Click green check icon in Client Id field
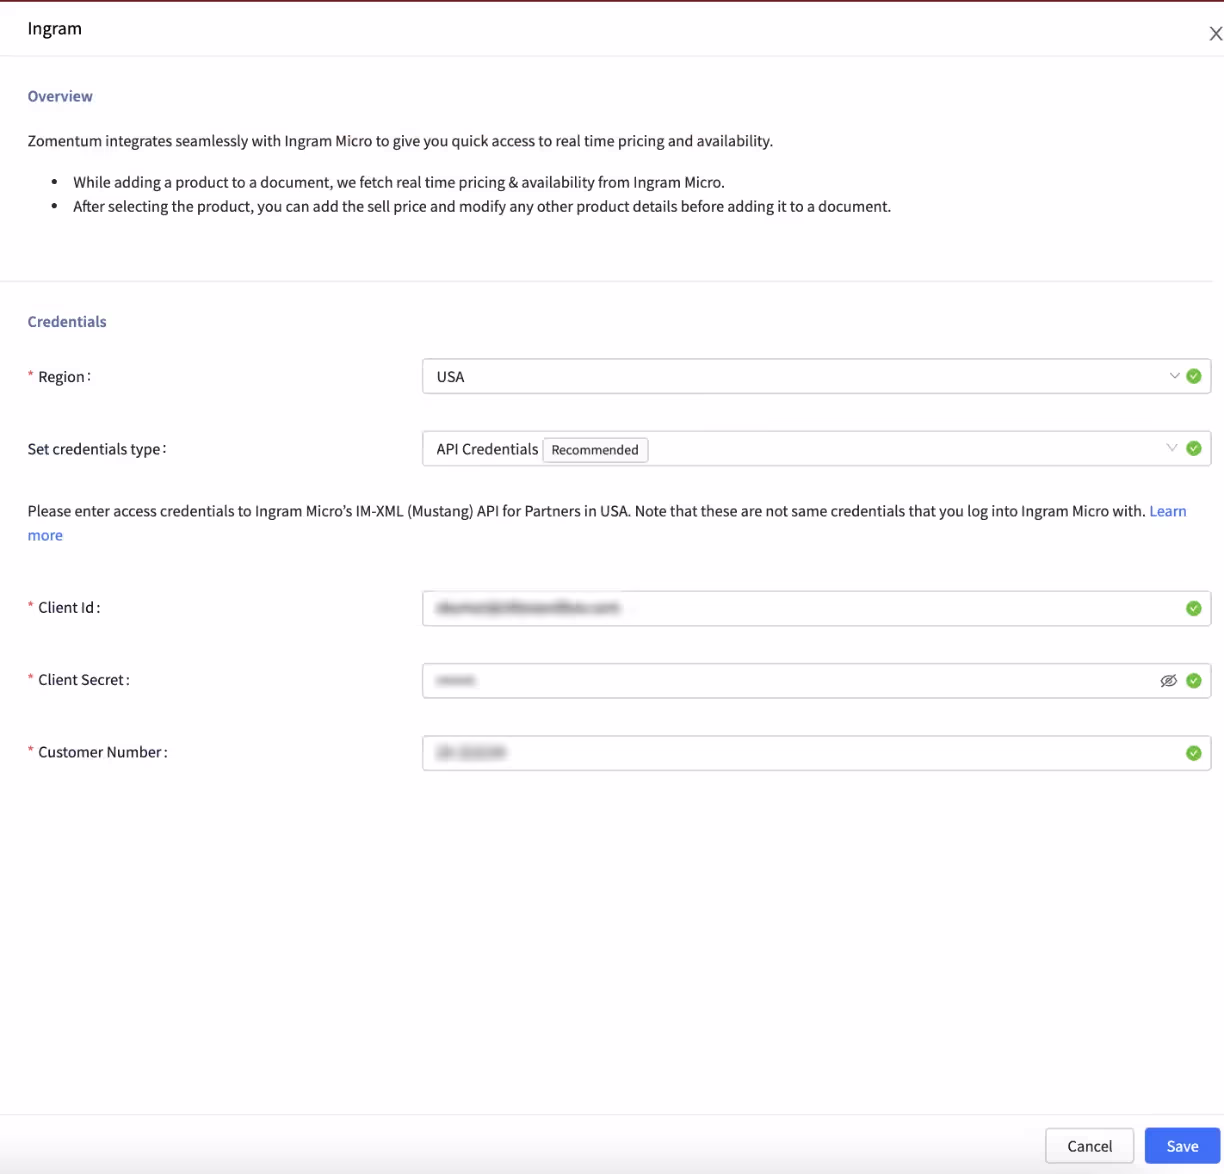The width and height of the screenshot is (1224, 1174). tap(1193, 608)
